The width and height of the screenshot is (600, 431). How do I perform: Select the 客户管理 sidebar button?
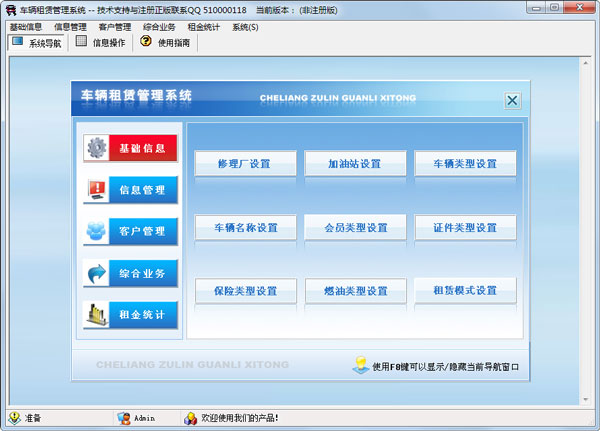pyautogui.click(x=130, y=231)
